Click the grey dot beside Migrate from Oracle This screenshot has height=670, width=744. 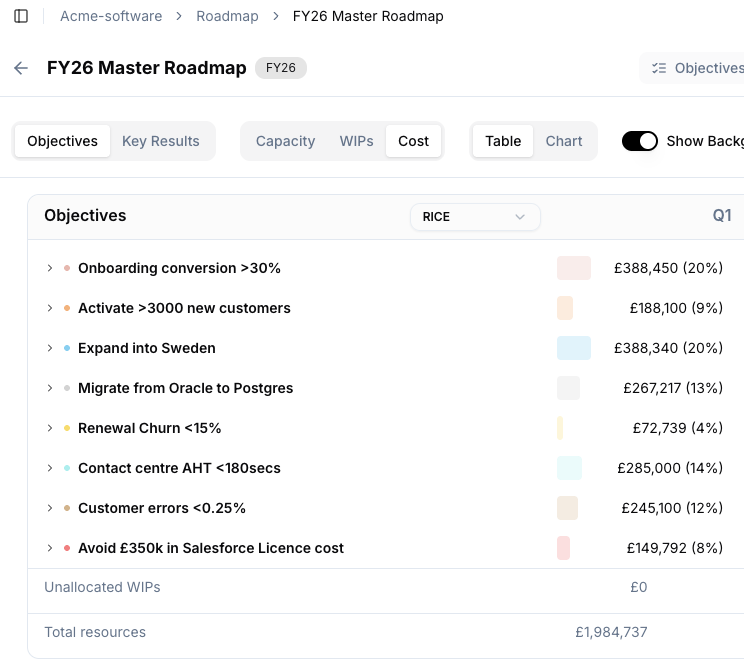pos(67,388)
